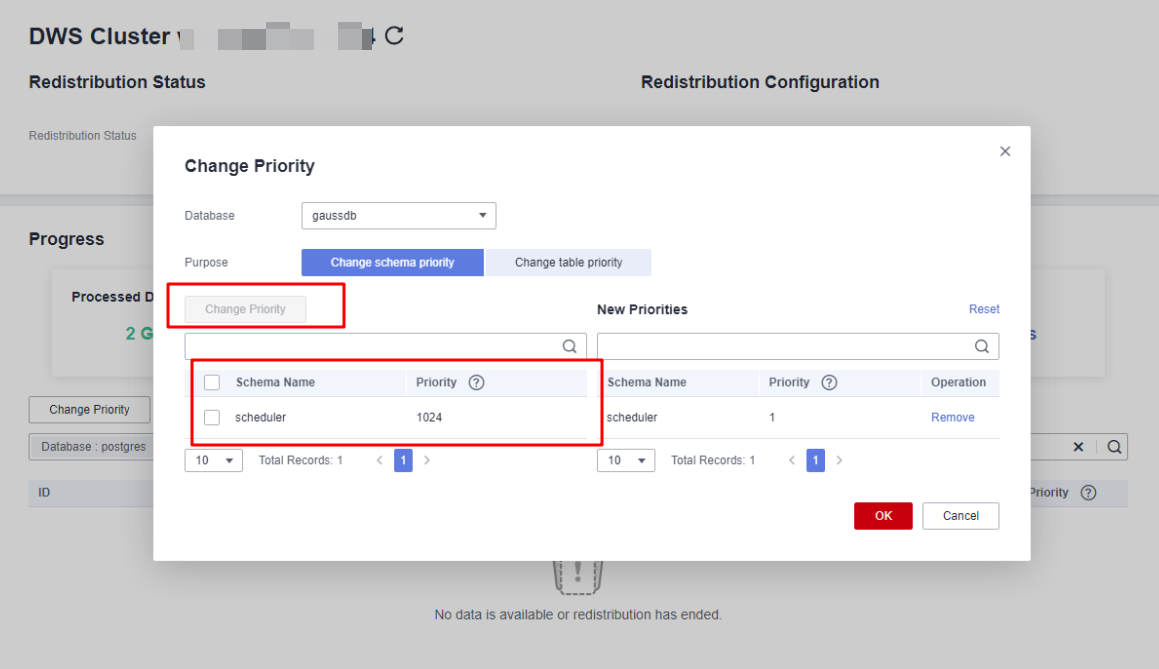Check the scheduler schema row checkbox
The height and width of the screenshot is (669, 1159).
tap(212, 417)
